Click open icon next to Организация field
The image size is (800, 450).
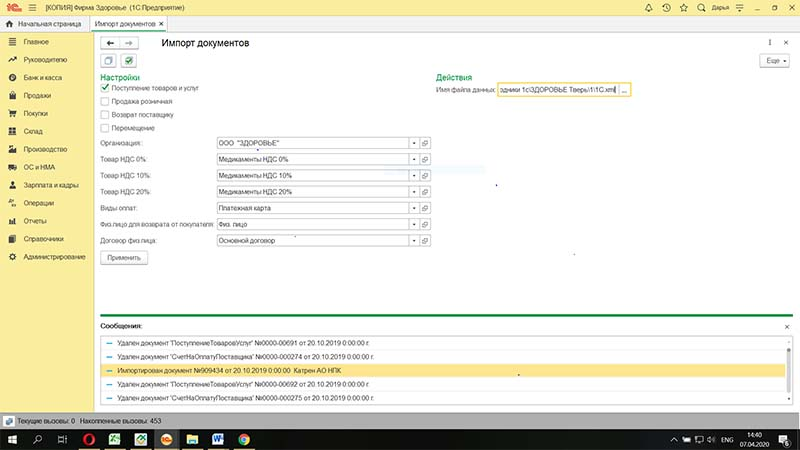click(425, 143)
